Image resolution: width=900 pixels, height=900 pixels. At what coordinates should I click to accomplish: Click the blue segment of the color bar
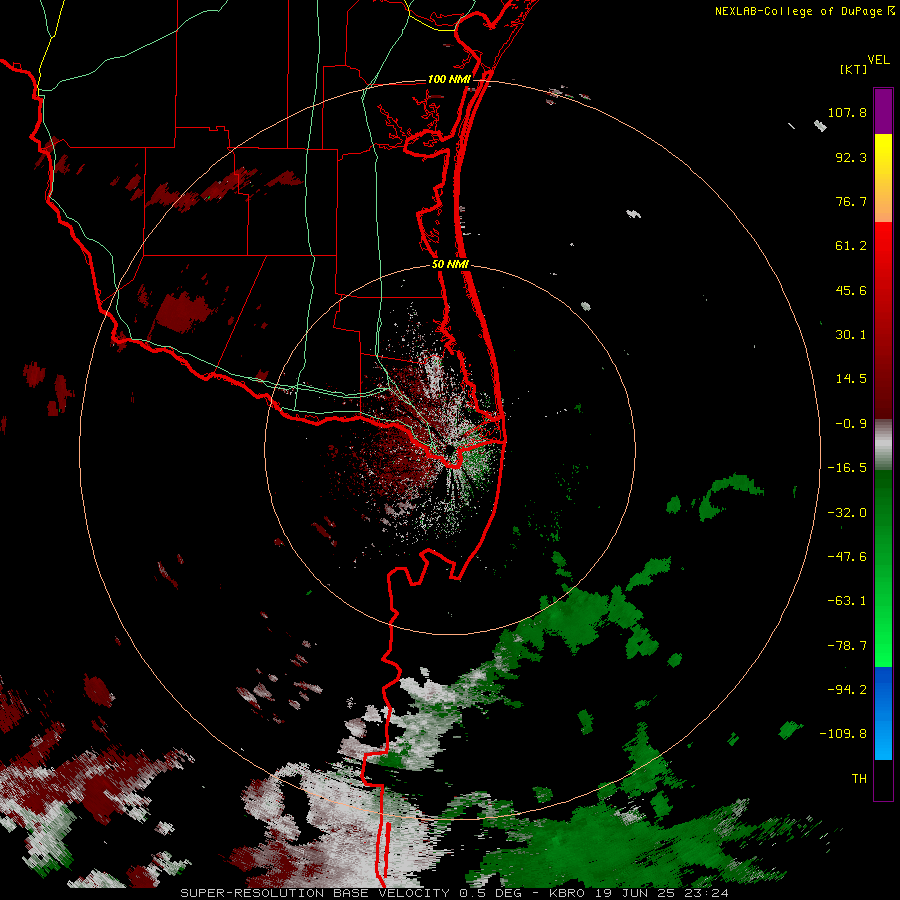[x=883, y=713]
